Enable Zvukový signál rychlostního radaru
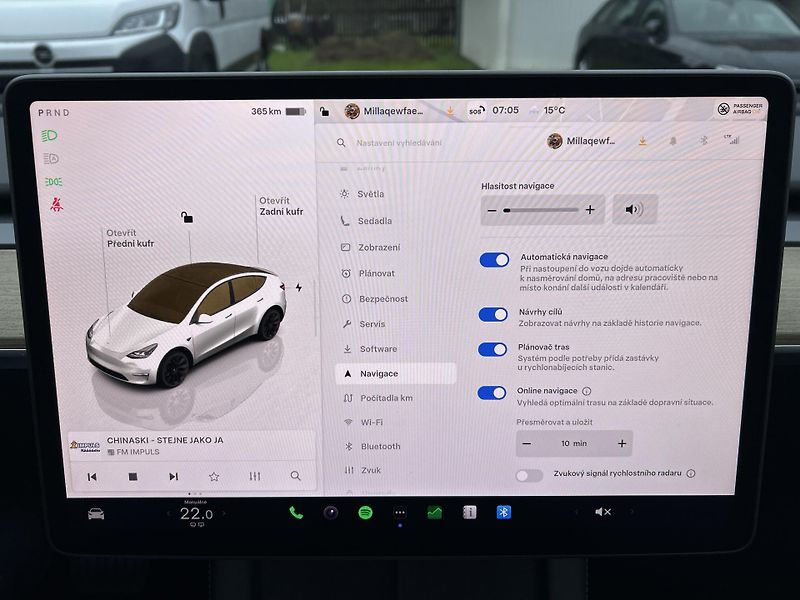The image size is (800, 600). pyautogui.click(x=529, y=476)
